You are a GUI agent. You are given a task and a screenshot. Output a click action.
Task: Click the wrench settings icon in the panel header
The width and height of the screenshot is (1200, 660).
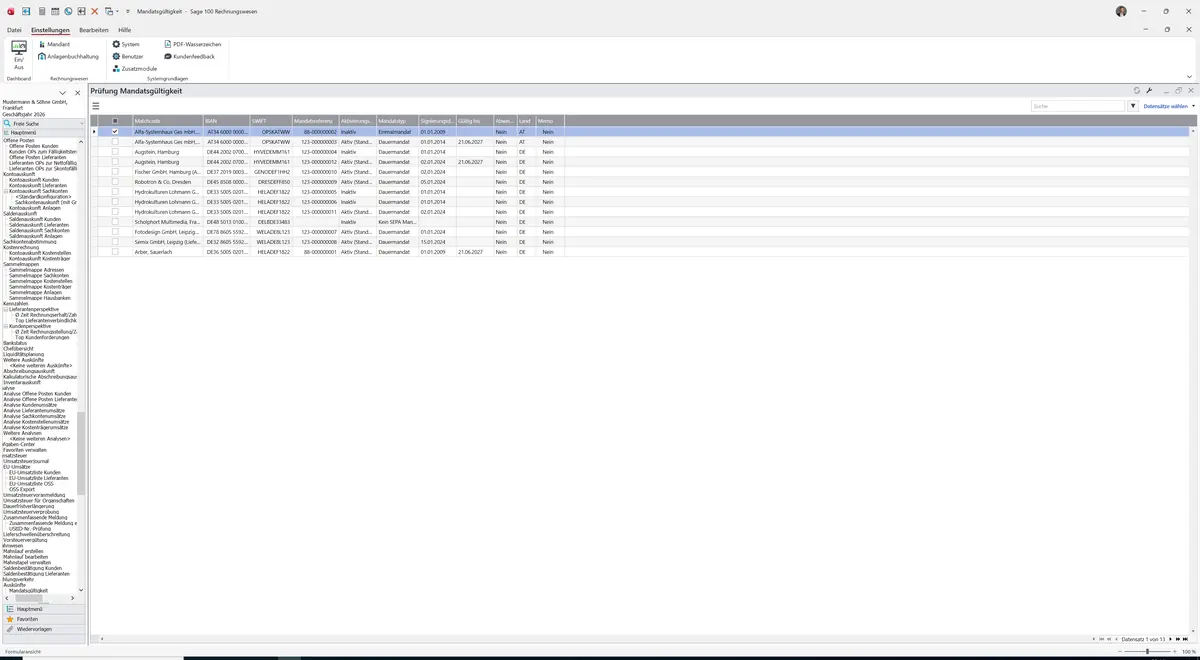(x=1150, y=90)
